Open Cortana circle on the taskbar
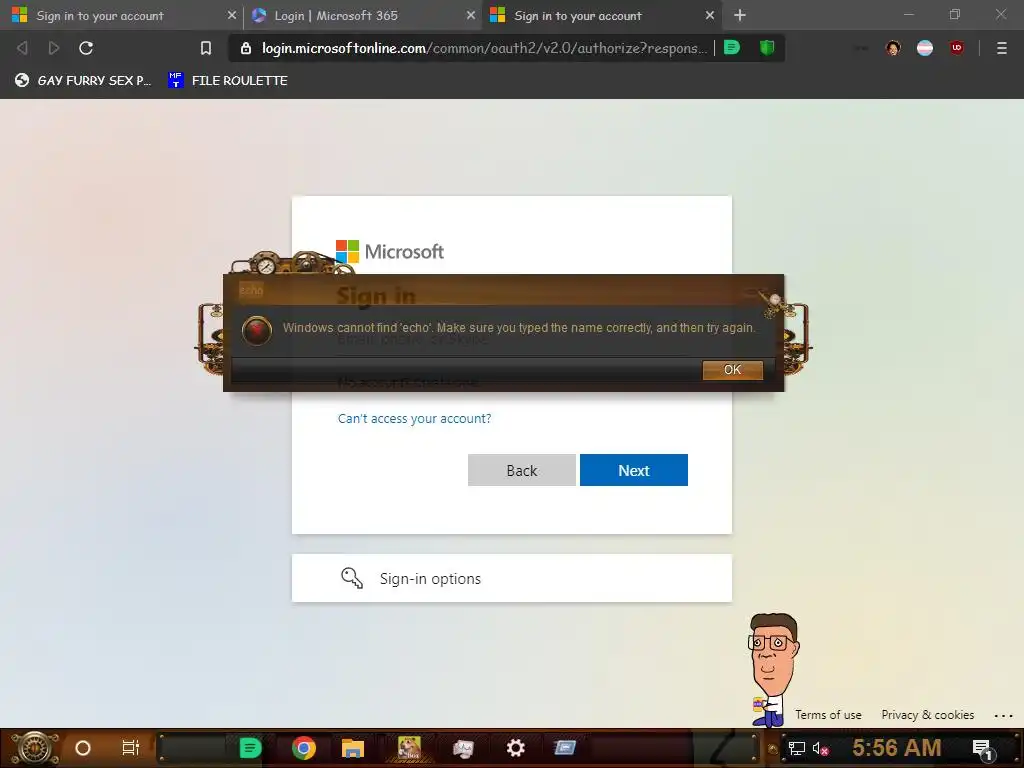The image size is (1024, 768). pyautogui.click(x=83, y=748)
